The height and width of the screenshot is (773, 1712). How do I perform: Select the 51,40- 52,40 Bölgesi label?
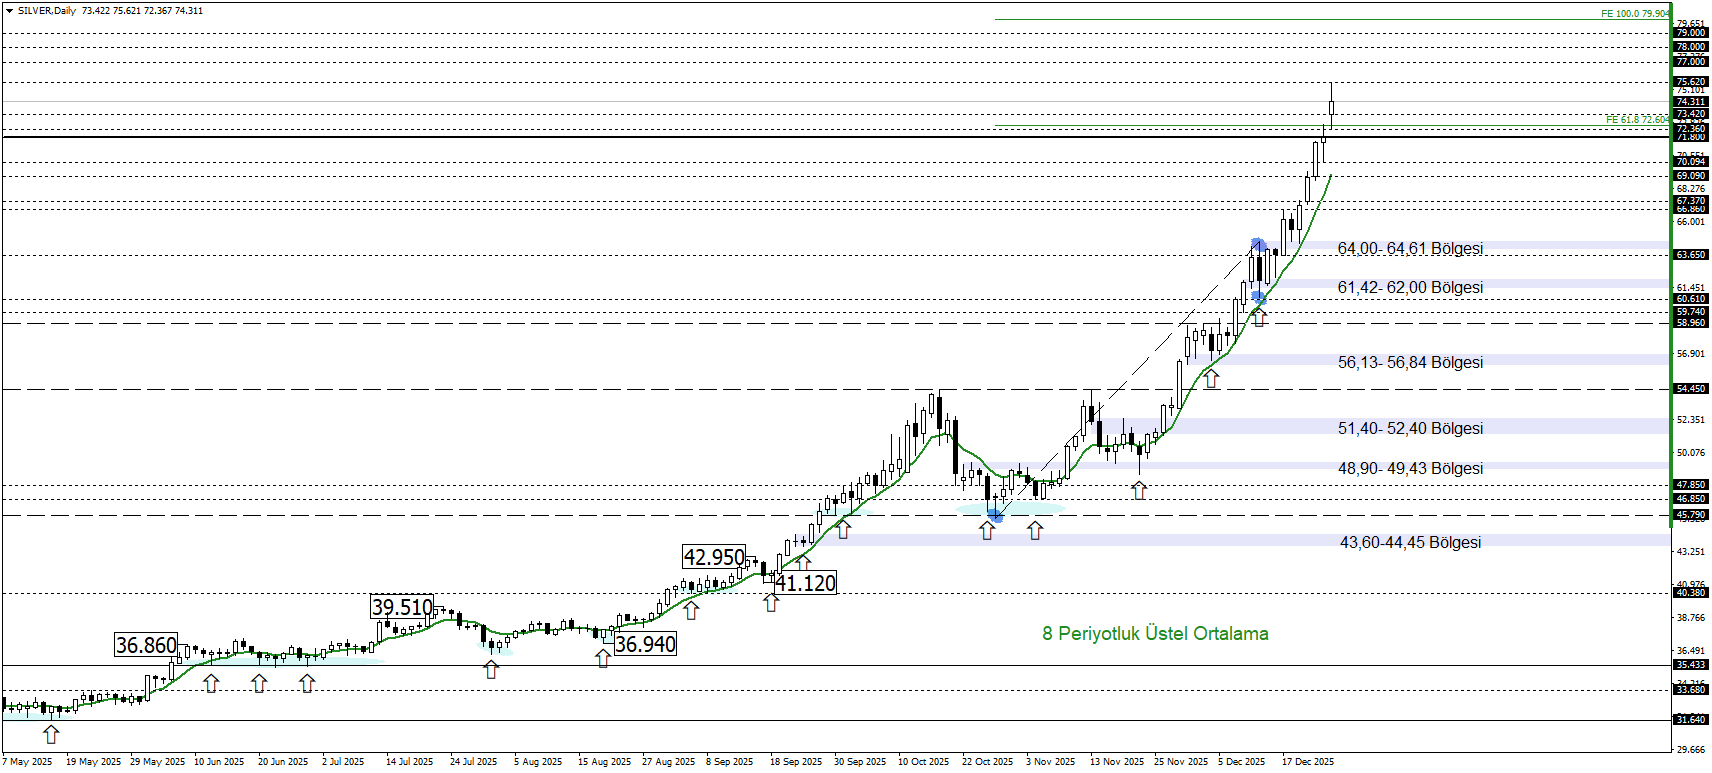pyautogui.click(x=1410, y=428)
